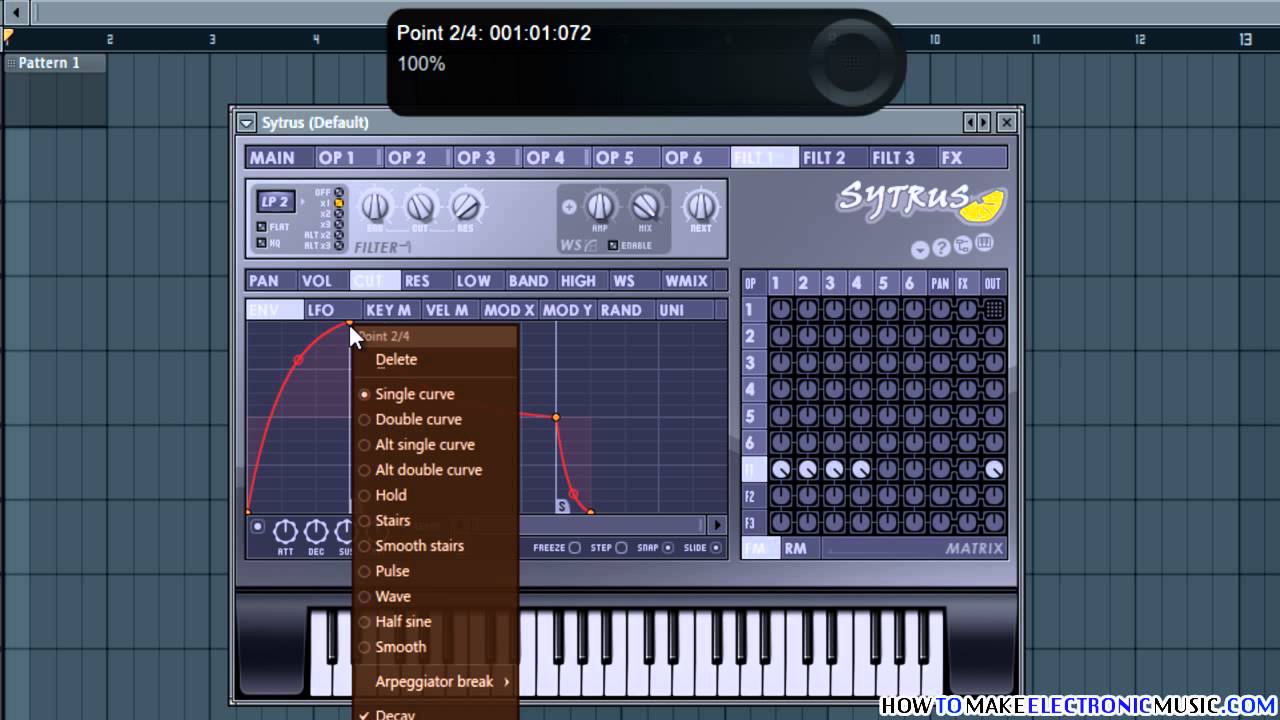Screen dimensions: 1280x720
Task: Click the waveshaper plus icon beside AMP knob
Action: click(569, 207)
